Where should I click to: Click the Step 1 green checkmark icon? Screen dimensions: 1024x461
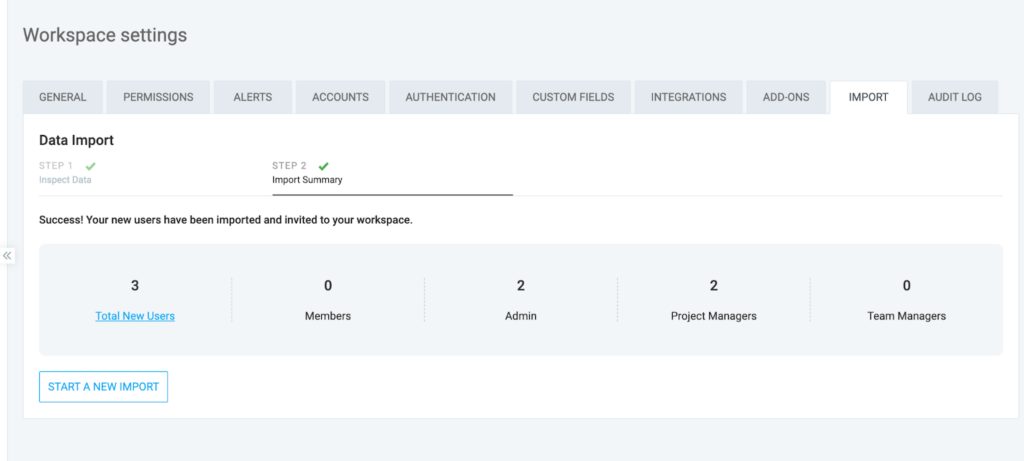(x=91, y=166)
